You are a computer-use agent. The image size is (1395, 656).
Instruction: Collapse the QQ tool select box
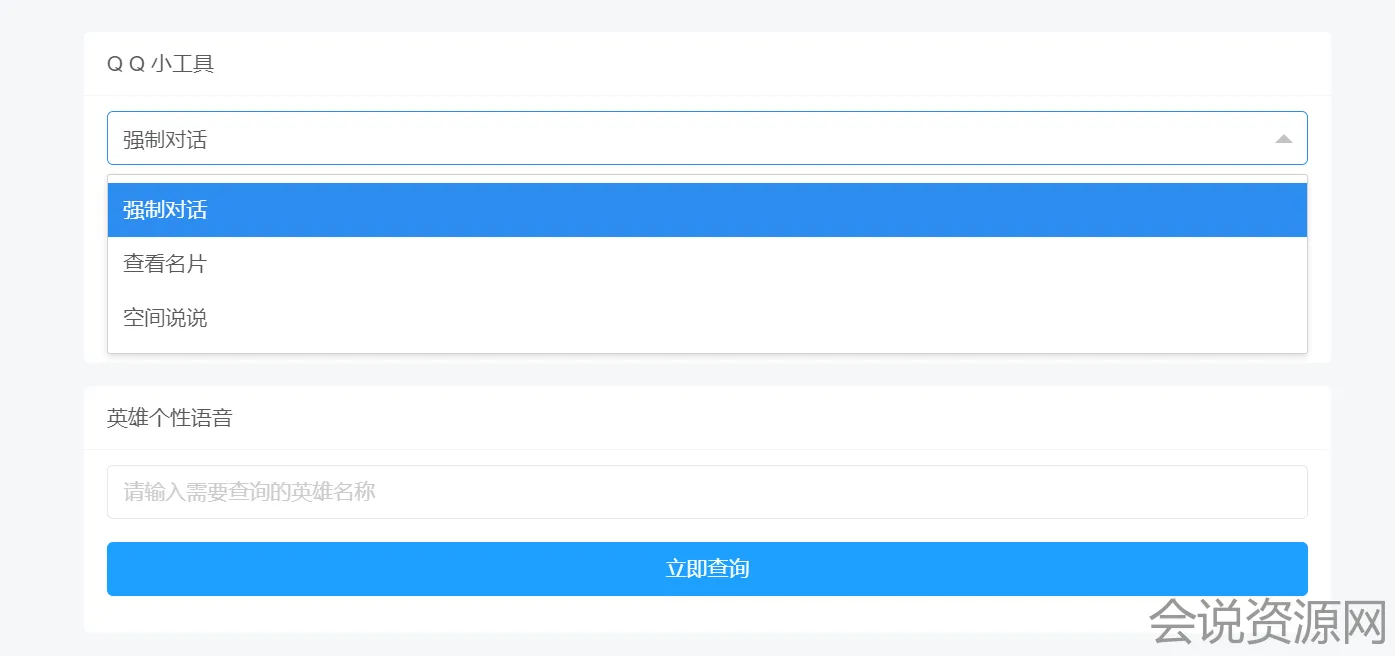pyautogui.click(x=700, y=138)
